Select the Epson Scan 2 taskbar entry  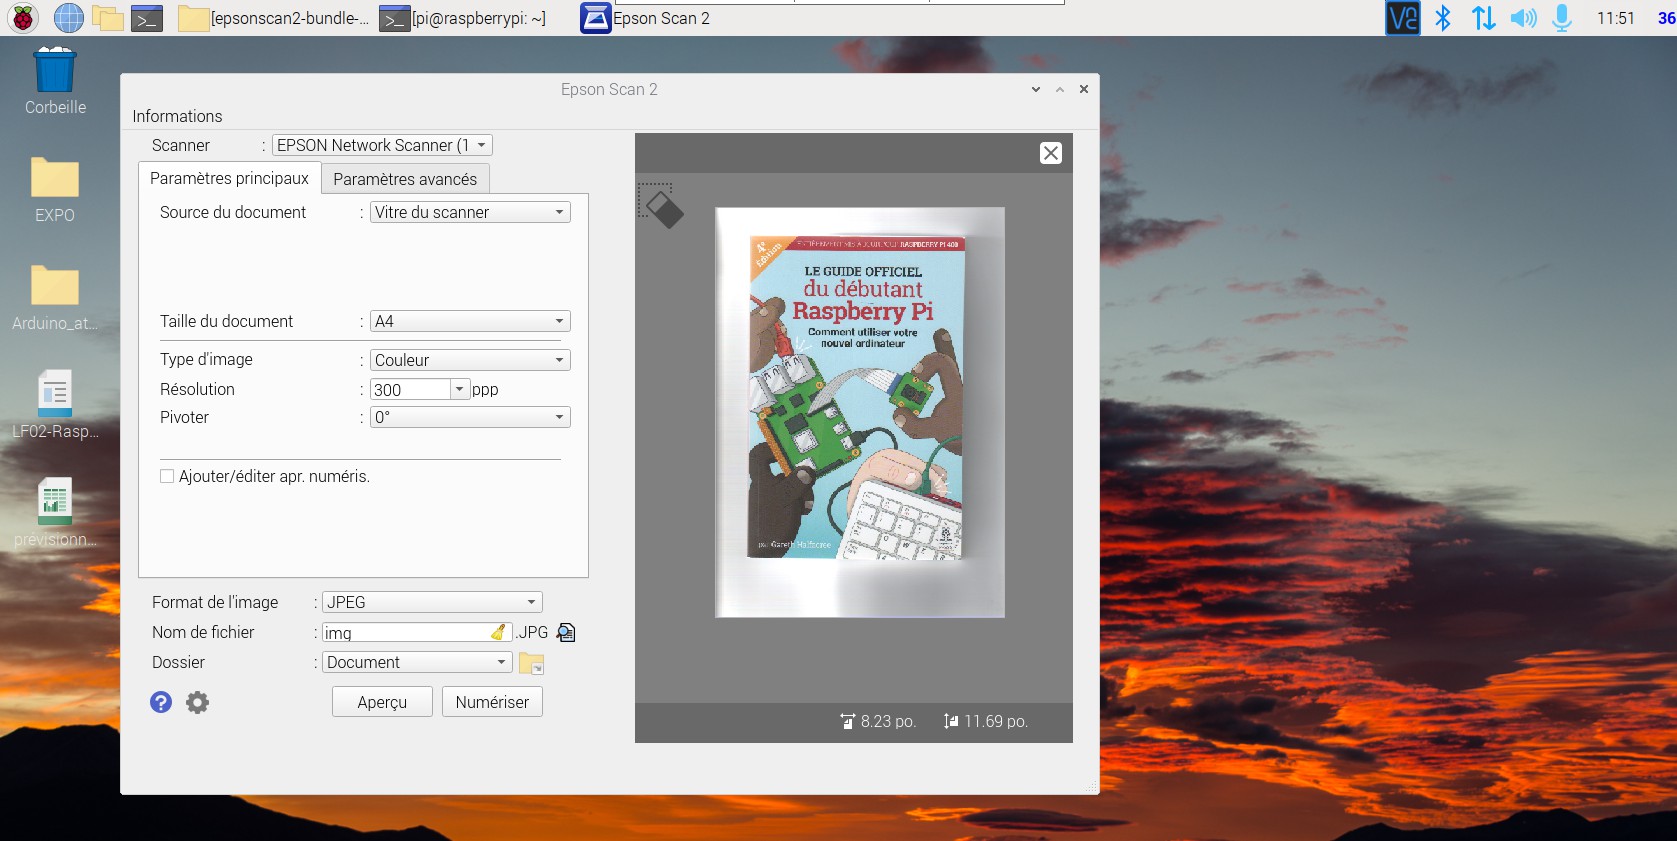[x=646, y=18]
